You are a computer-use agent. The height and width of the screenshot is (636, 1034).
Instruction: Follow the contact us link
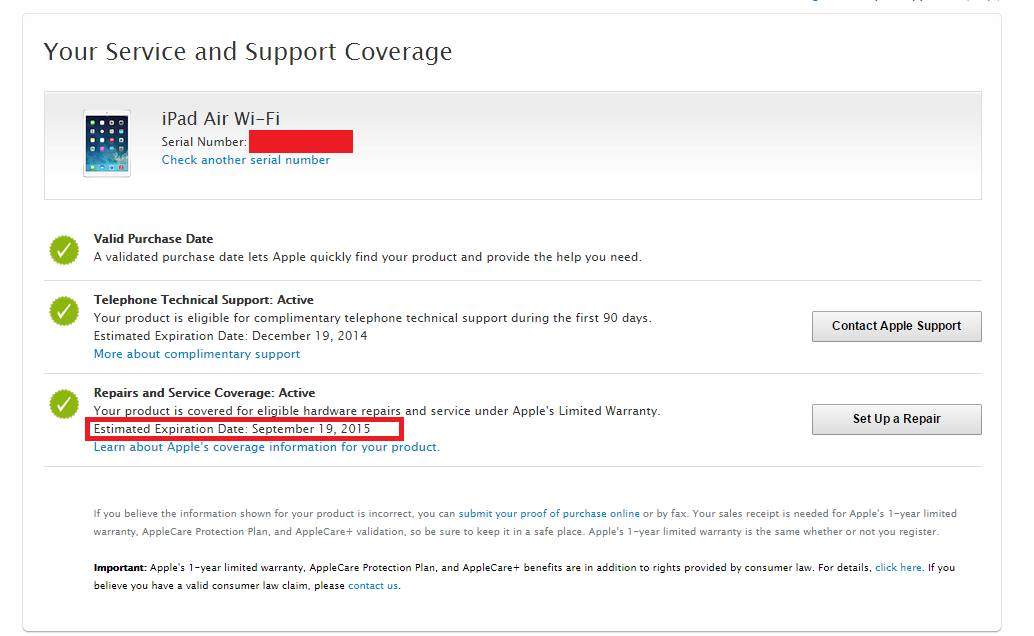373,585
